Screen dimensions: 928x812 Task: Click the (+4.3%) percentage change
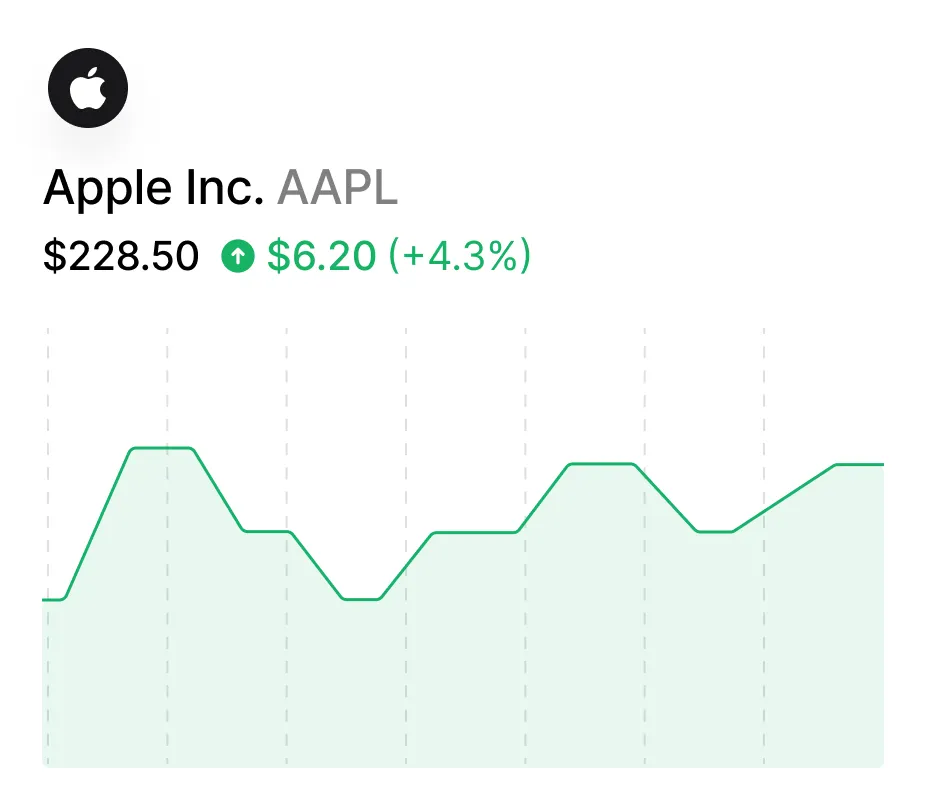point(459,257)
